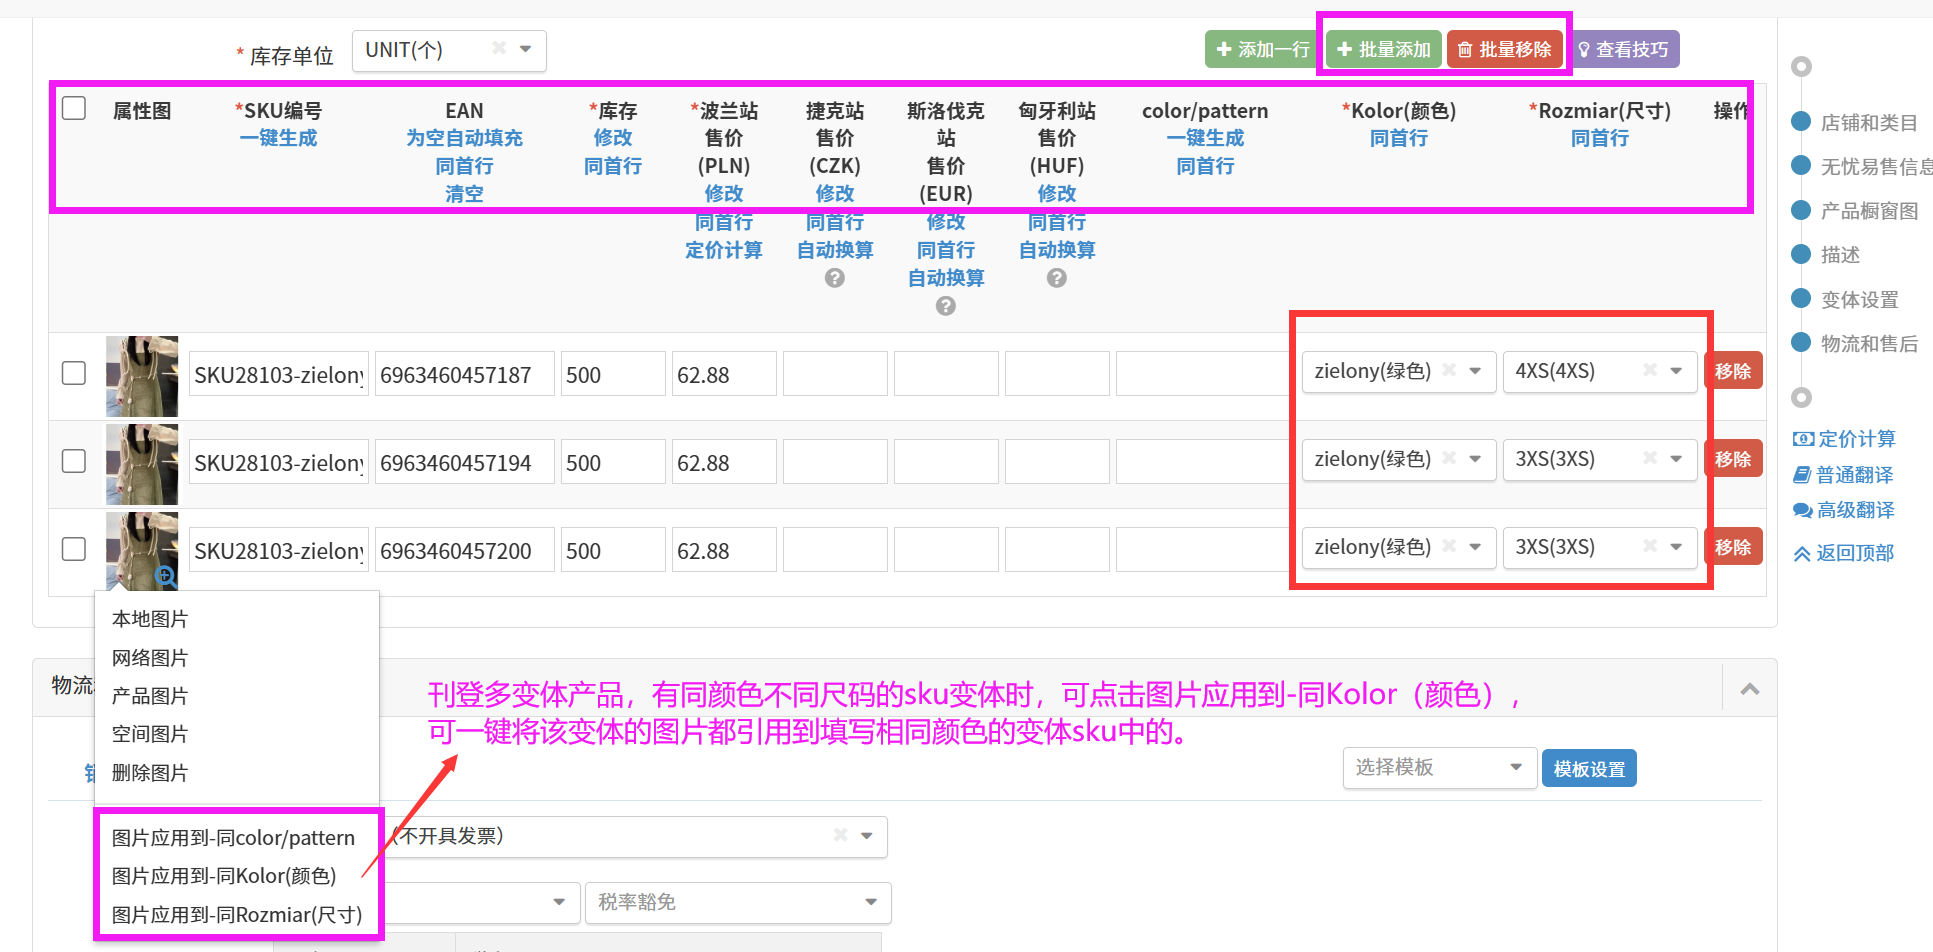Open the 库存单位 unit dropdown
Image resolution: width=1933 pixels, height=952 pixels.
click(x=525, y=49)
